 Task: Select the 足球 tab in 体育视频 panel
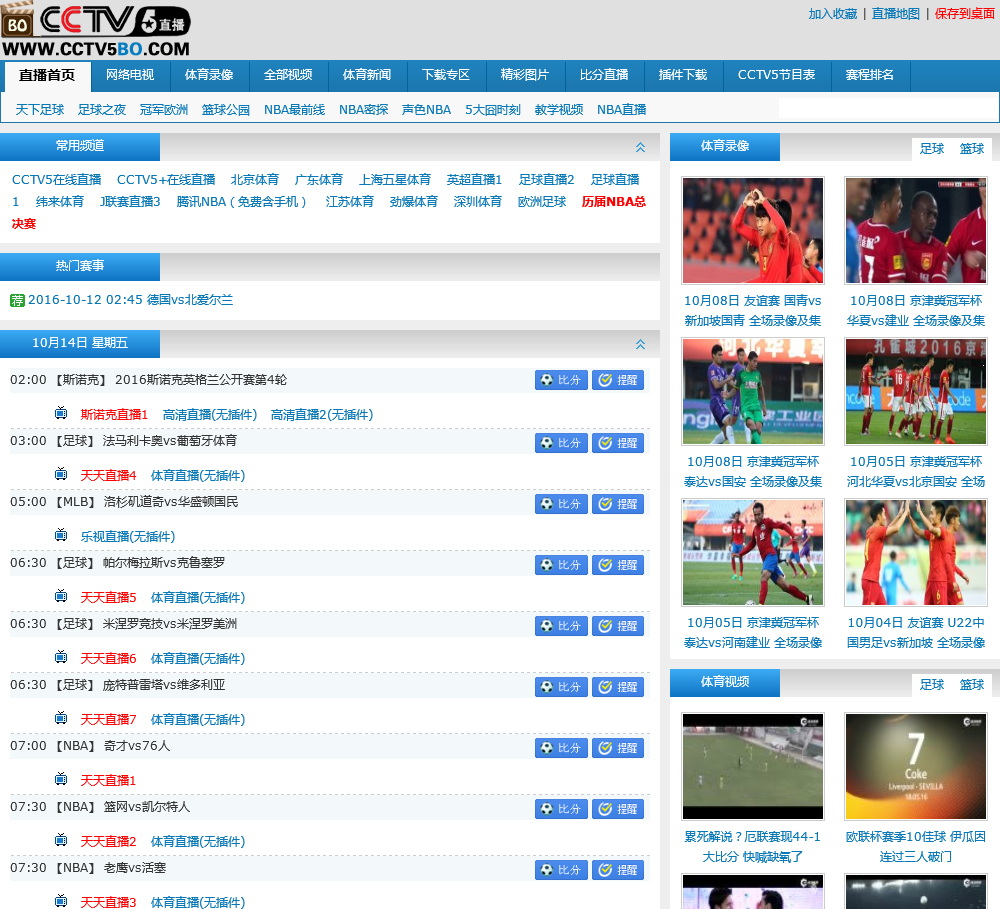click(x=932, y=684)
